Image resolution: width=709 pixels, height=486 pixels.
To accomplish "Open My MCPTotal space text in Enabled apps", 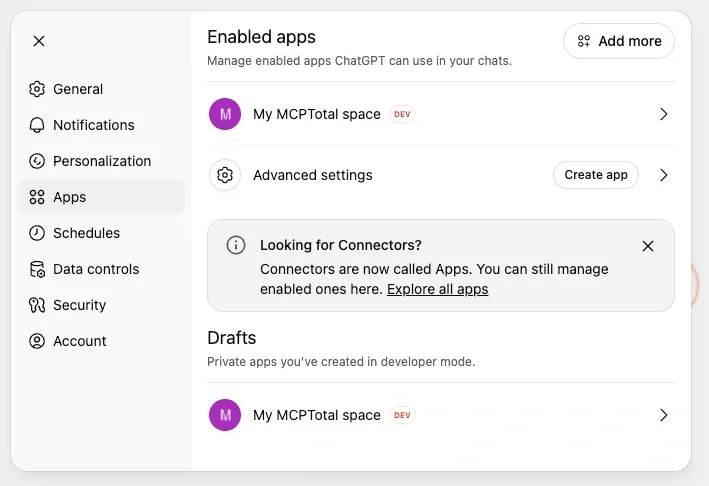I will [x=317, y=114].
